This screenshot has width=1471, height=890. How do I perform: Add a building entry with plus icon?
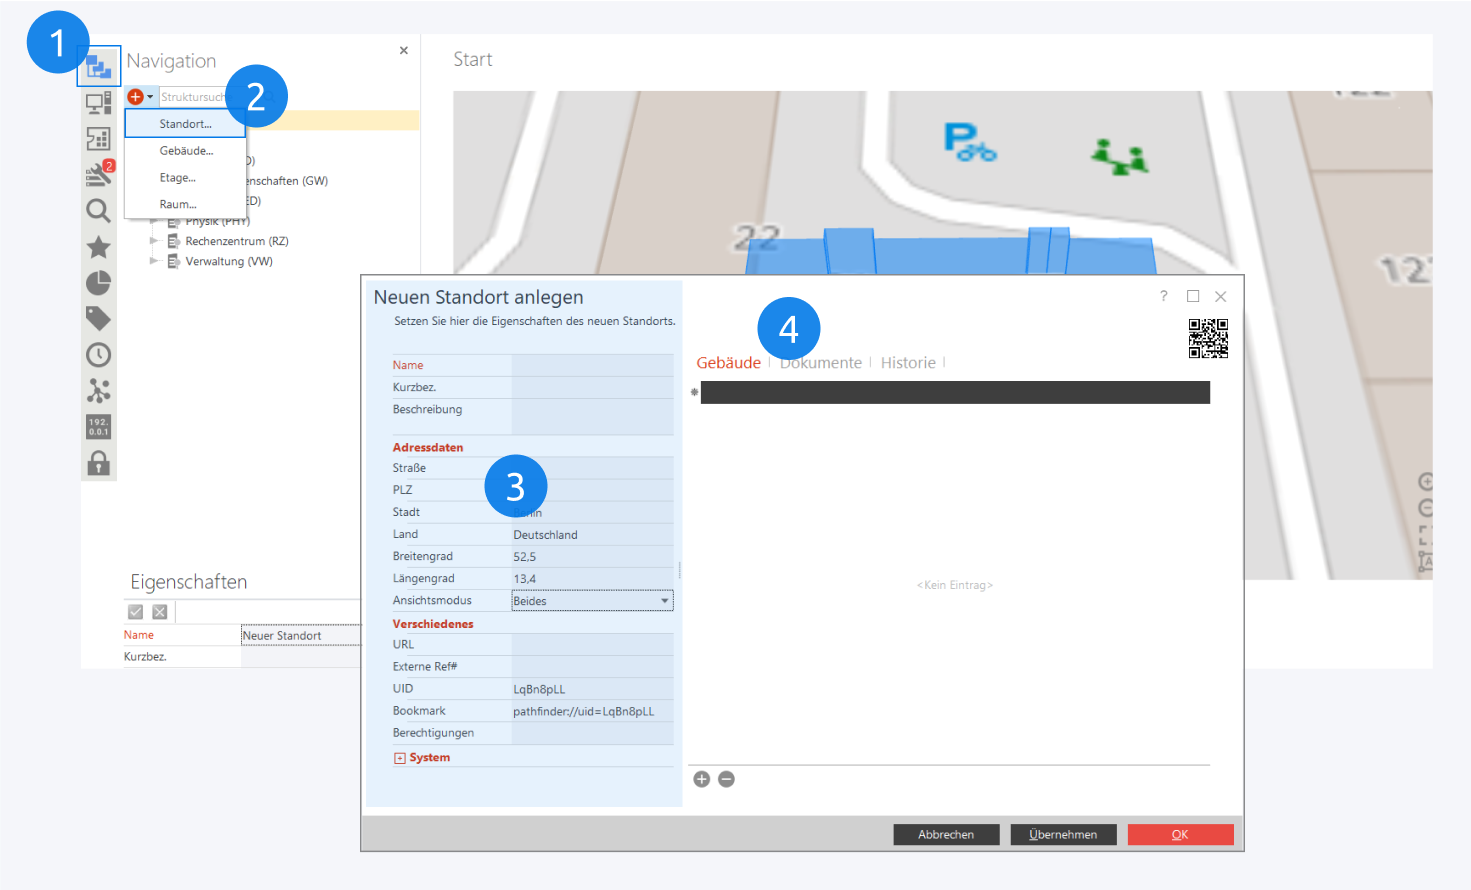(702, 780)
